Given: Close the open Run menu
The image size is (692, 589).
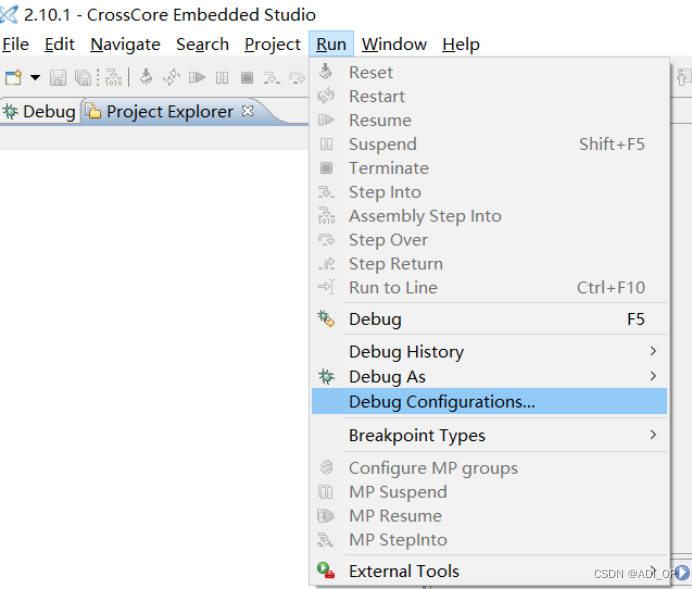Looking at the screenshot, I should click(331, 44).
